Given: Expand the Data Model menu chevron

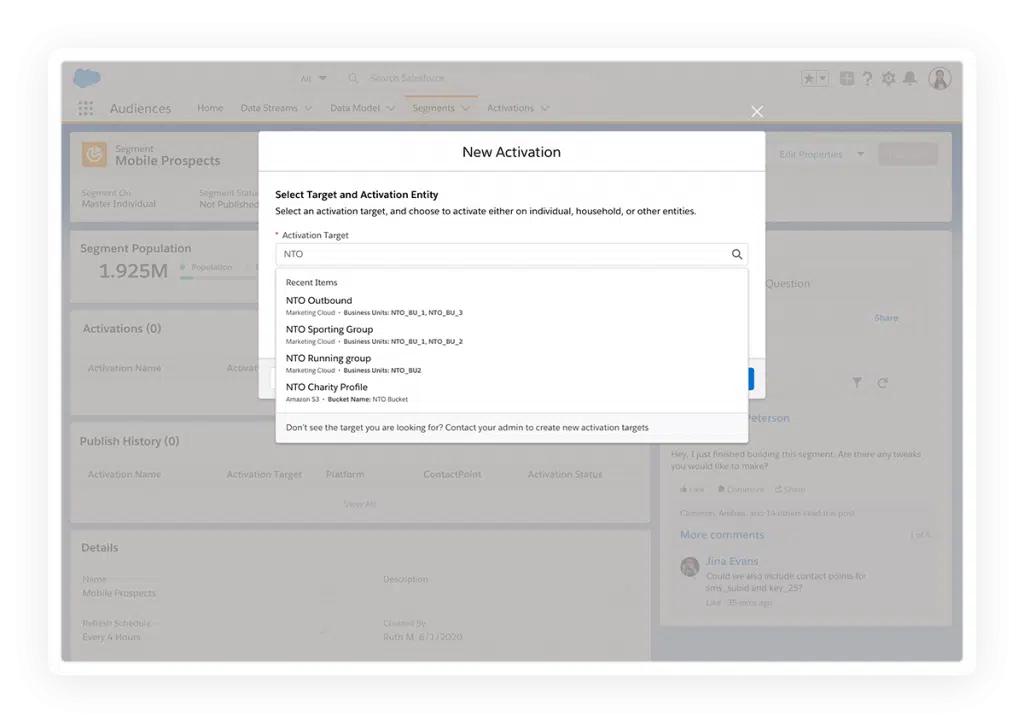Looking at the screenshot, I should (391, 108).
